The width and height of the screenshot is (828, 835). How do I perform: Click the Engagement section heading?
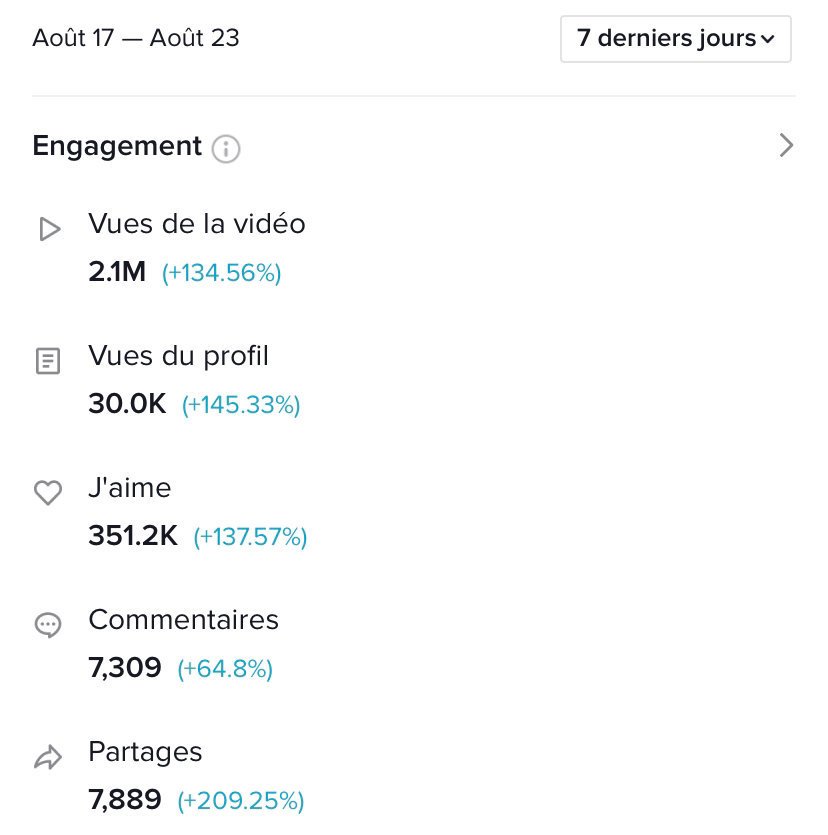117,146
